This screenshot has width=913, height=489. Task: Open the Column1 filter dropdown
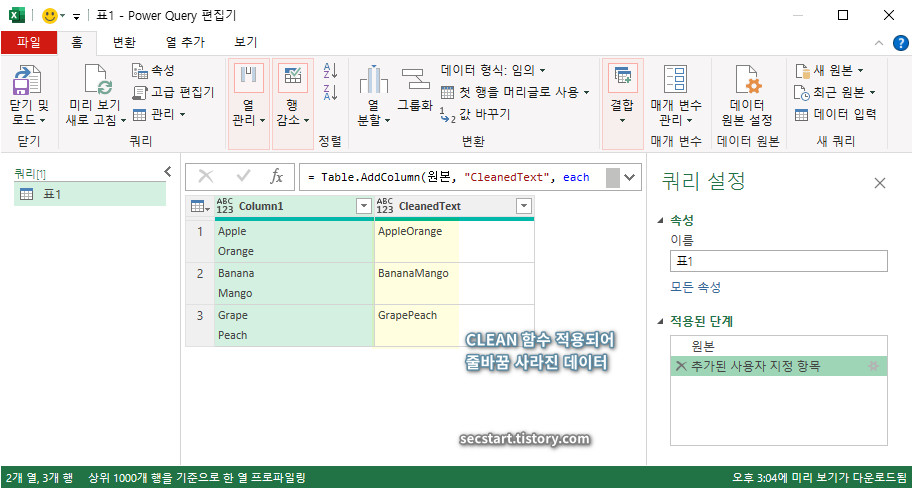tap(363, 206)
